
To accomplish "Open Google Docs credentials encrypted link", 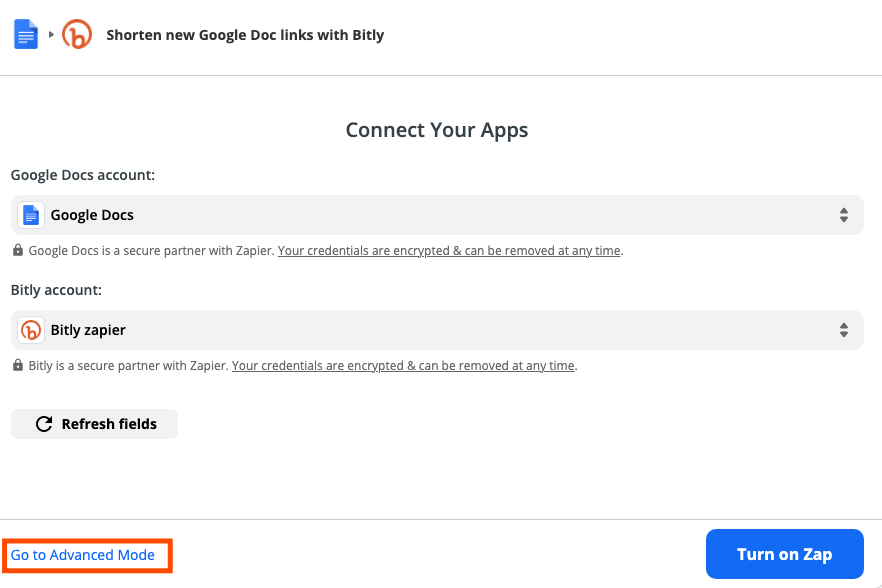I will tap(449, 250).
